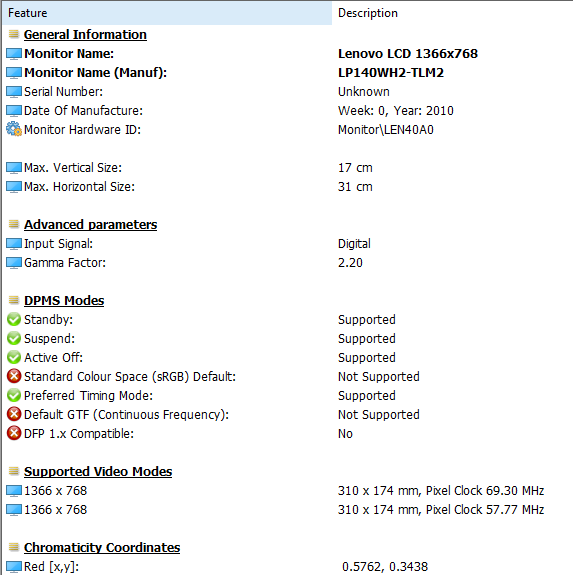Click green check icon beside Active Off
This screenshot has width=573, height=575.
click(14, 358)
